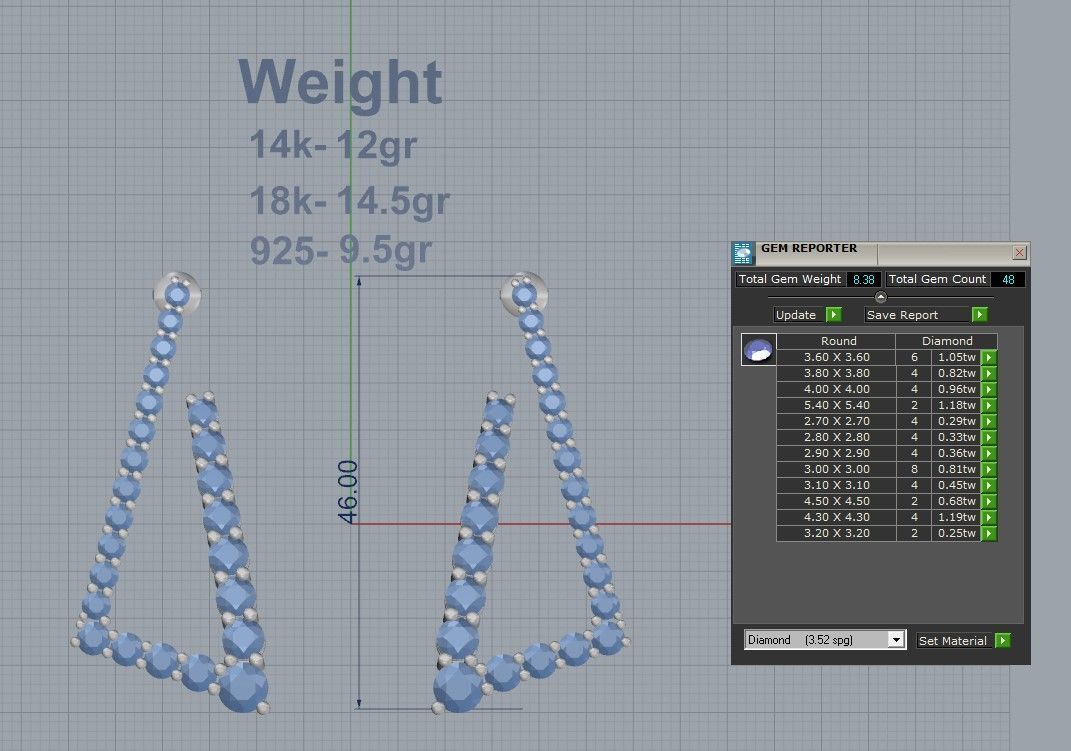Select the 3.00 X 3.00 size cell

coord(837,470)
